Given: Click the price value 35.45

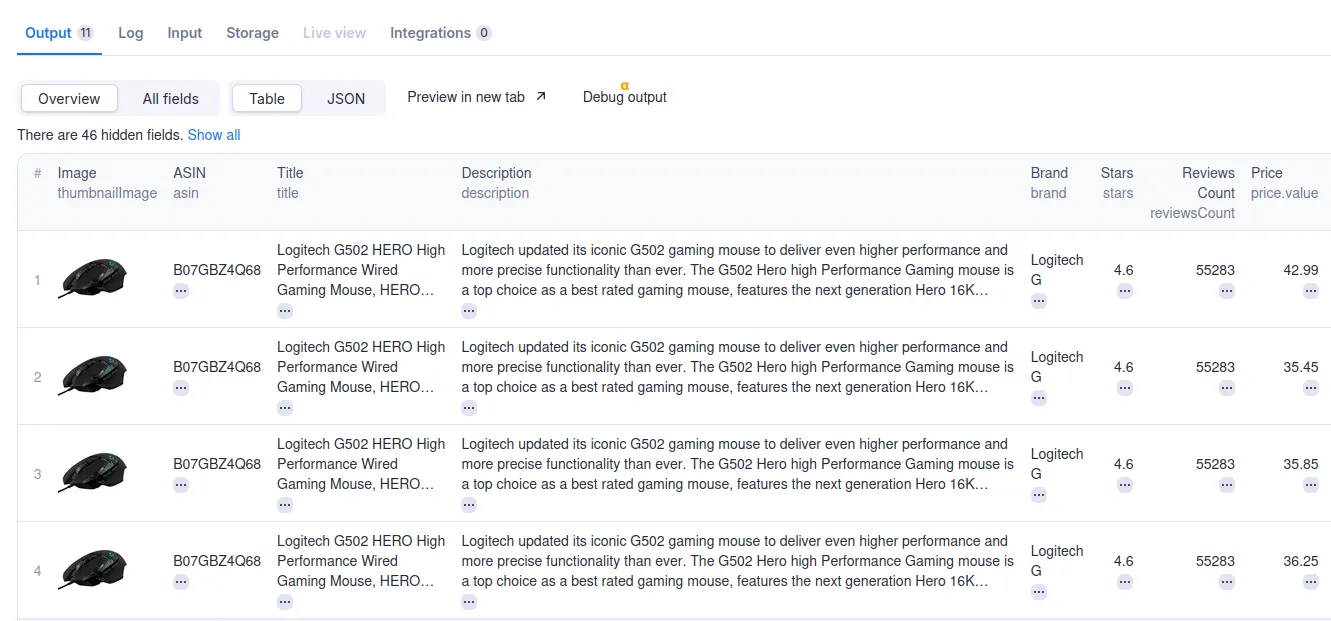Looking at the screenshot, I should pos(1301,367).
